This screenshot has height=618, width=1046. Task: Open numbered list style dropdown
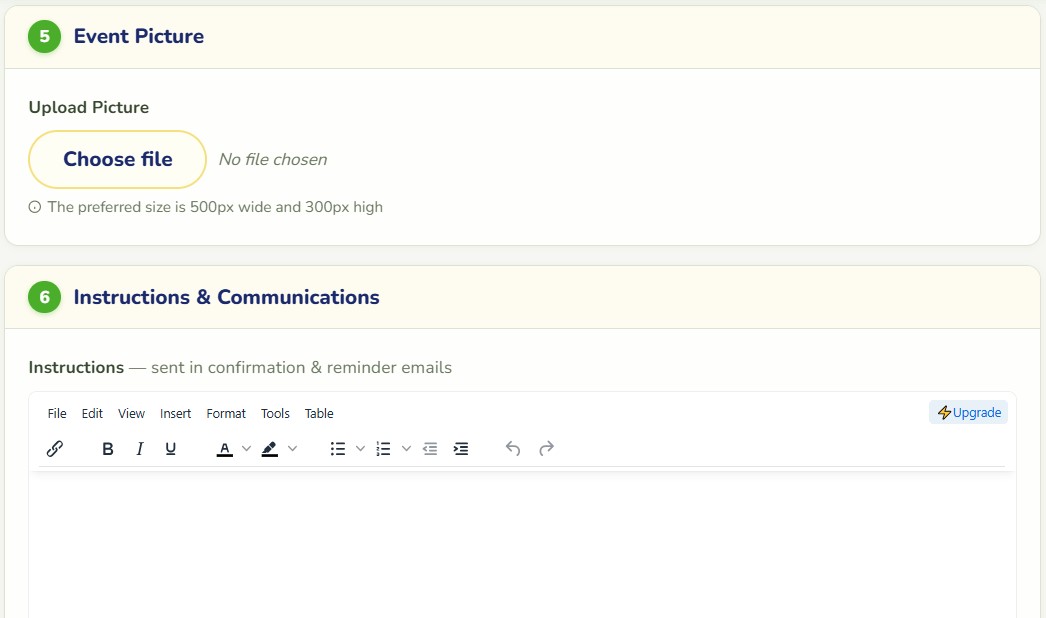406,448
